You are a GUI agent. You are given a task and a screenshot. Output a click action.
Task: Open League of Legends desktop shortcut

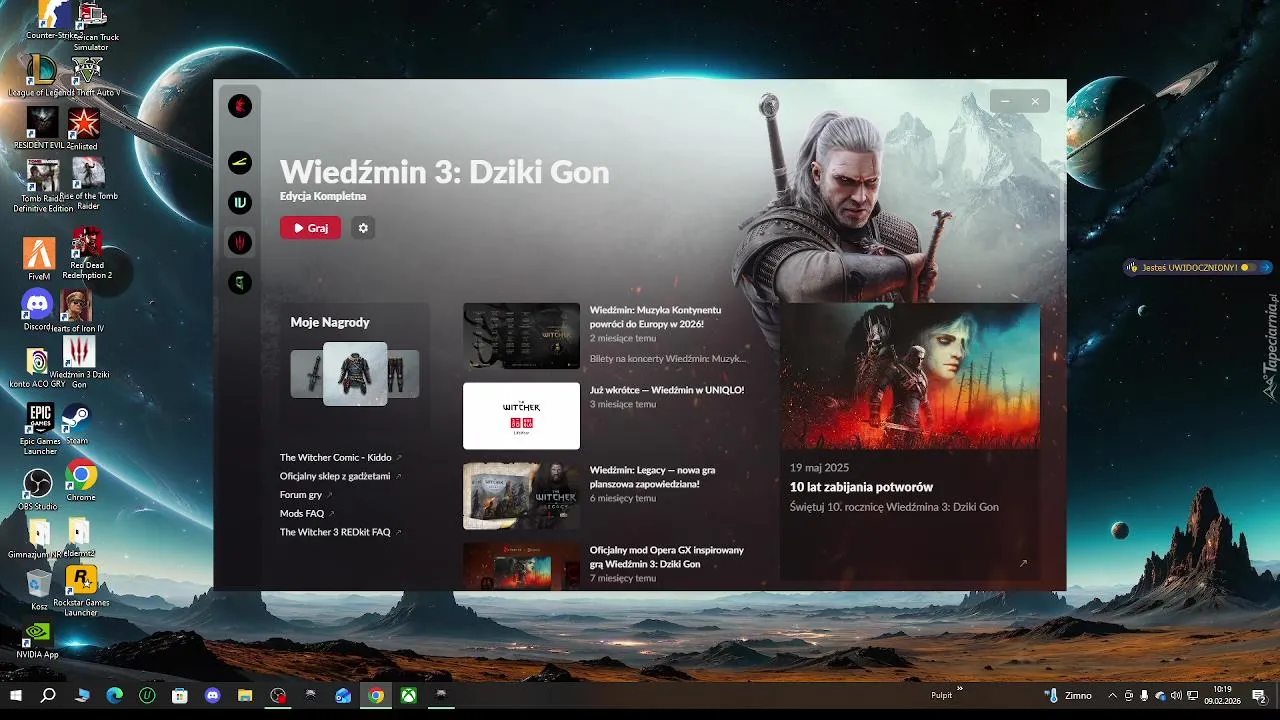(40, 75)
